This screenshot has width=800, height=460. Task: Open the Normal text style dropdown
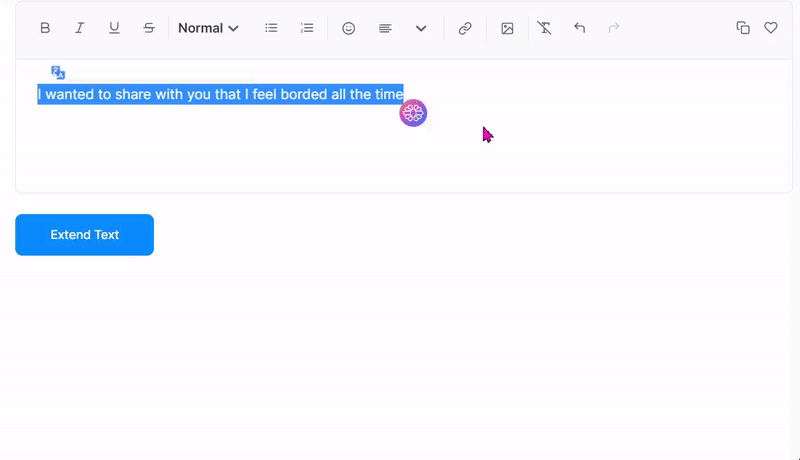pyautogui.click(x=208, y=28)
